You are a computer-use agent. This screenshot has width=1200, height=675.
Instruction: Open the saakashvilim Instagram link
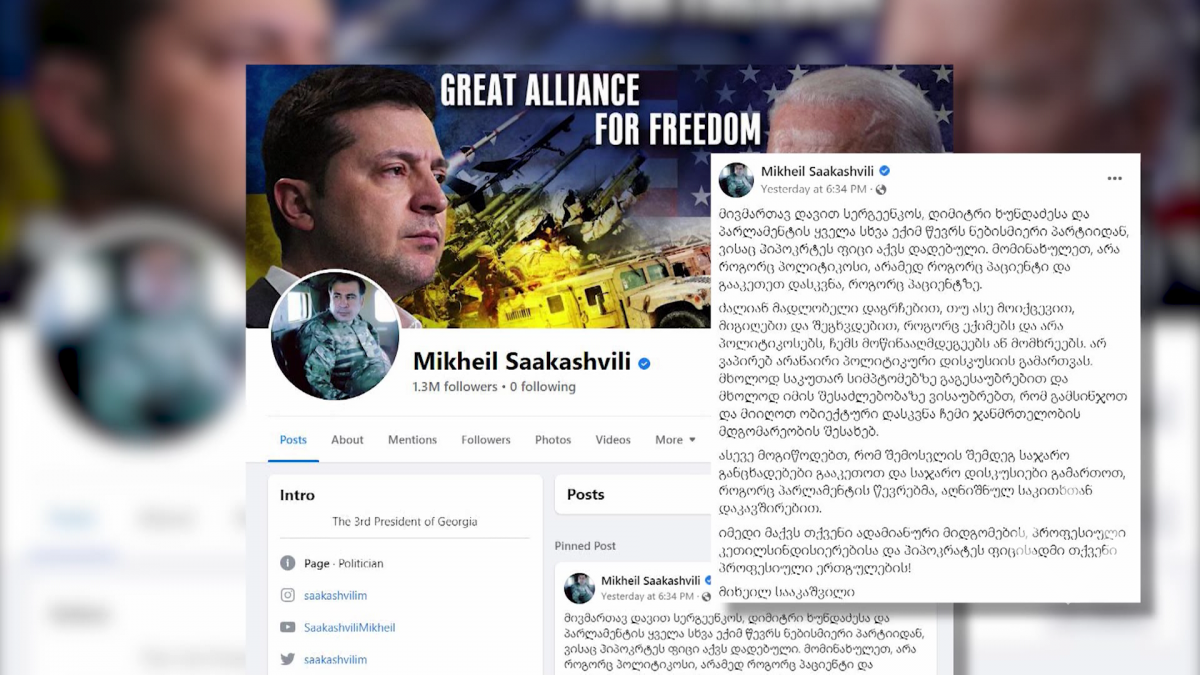(x=335, y=595)
